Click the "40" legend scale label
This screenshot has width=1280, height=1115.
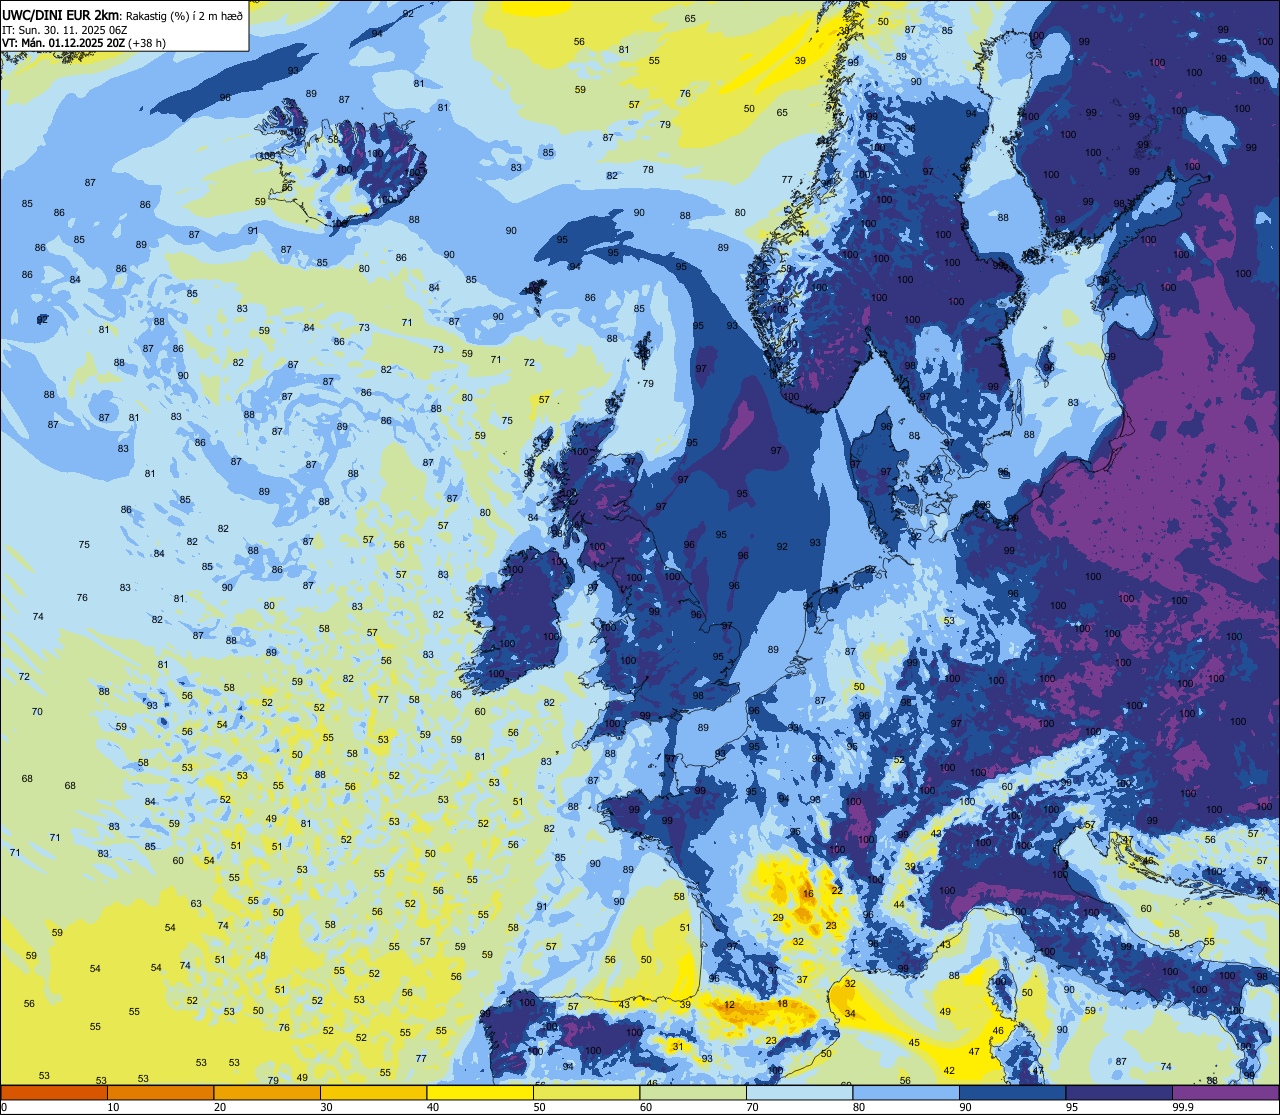click(433, 1107)
